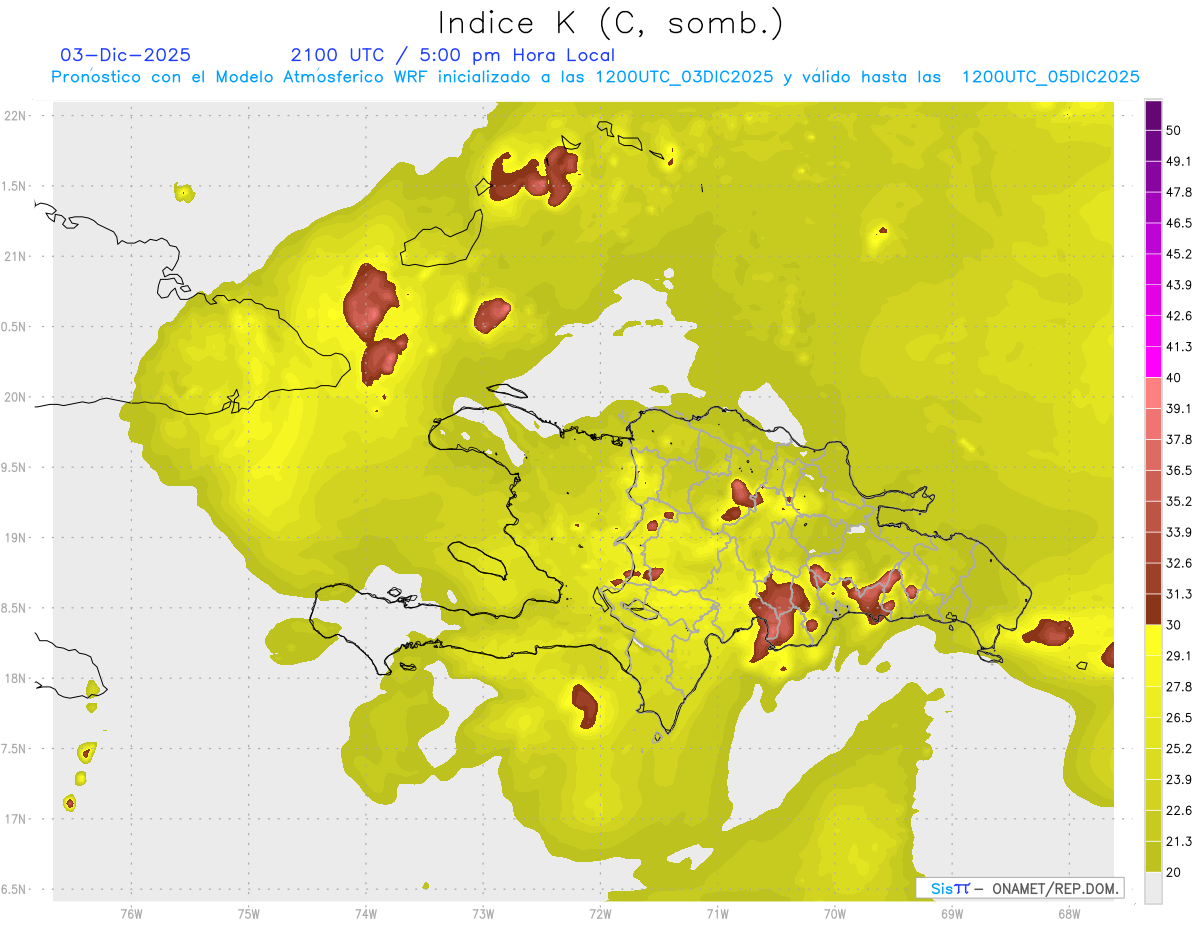Click the '25.2' value on the color scale
1200x927 pixels.
click(x=1178, y=748)
